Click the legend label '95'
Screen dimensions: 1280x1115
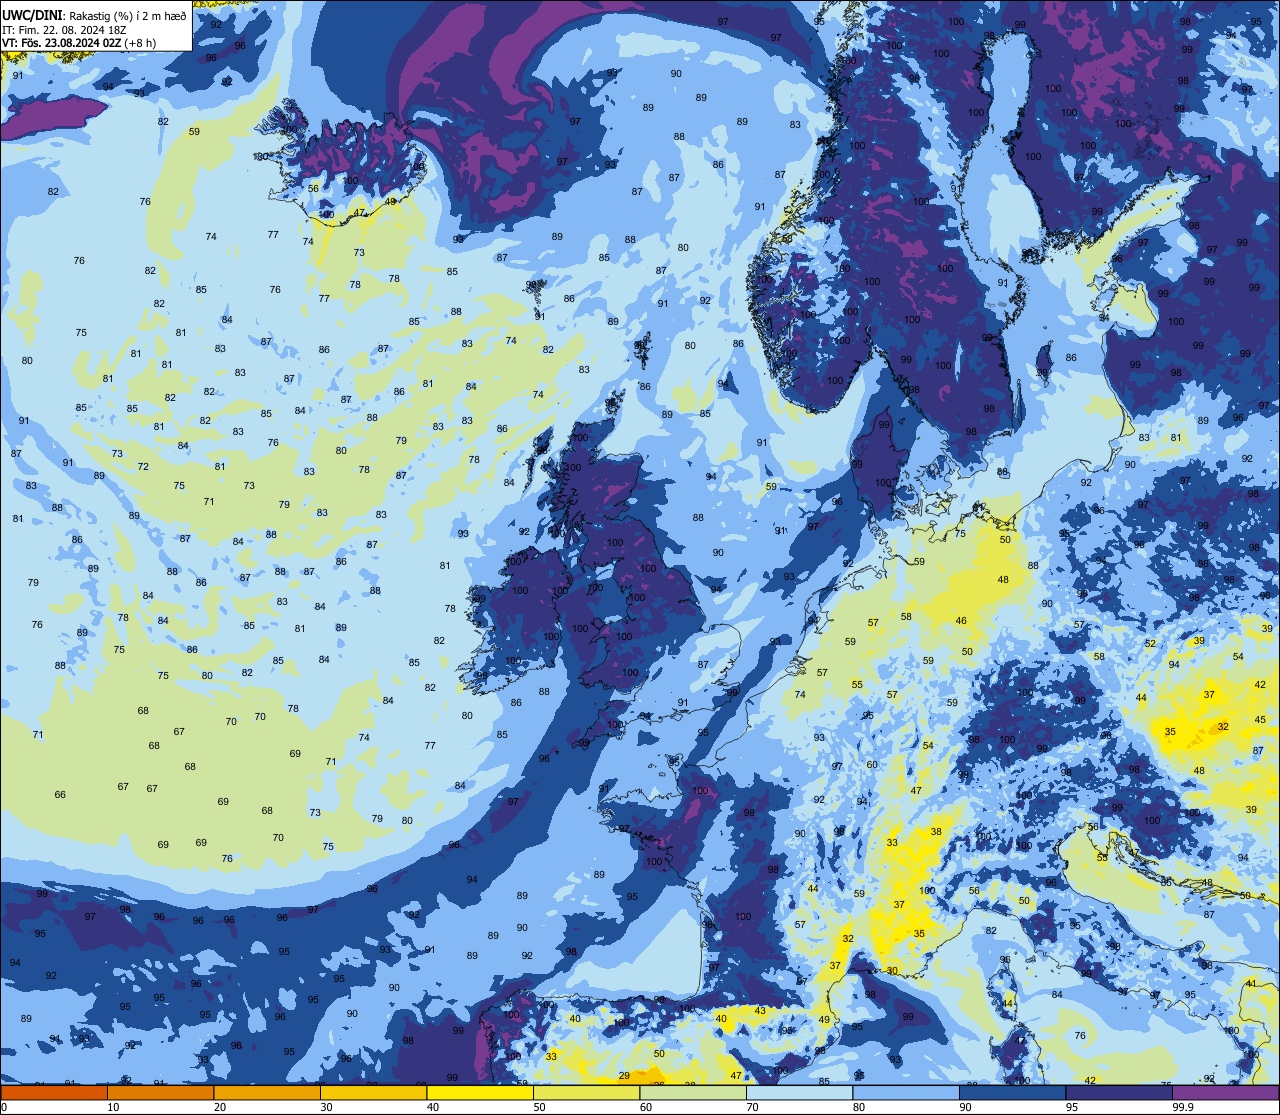[1072, 1107]
